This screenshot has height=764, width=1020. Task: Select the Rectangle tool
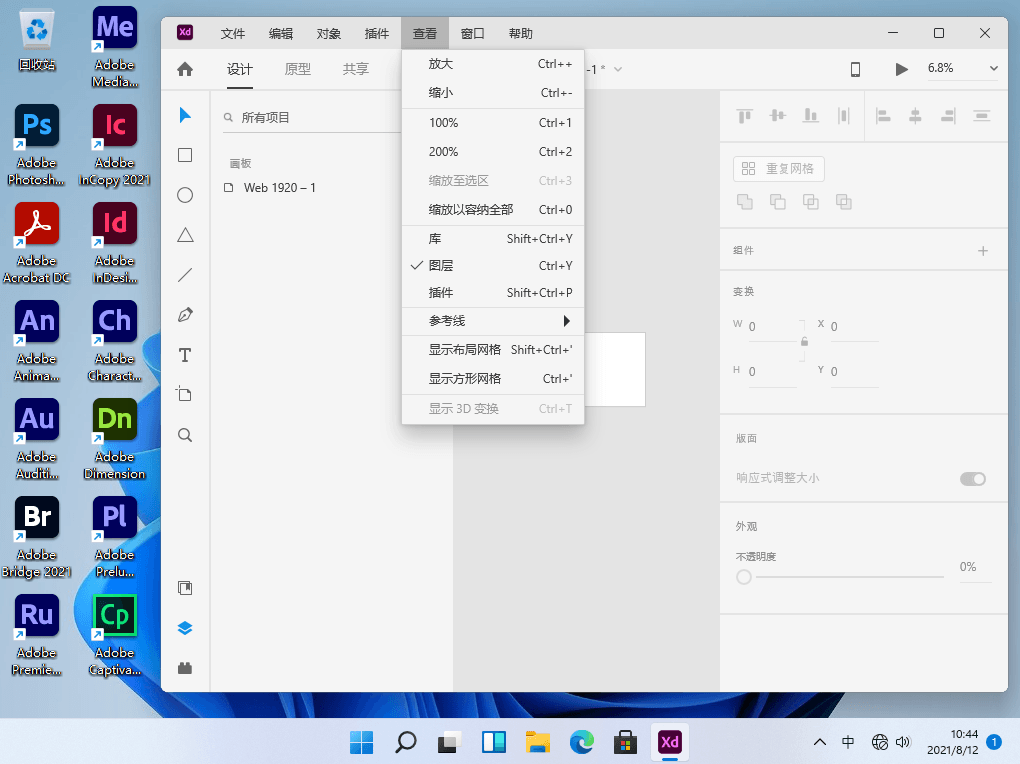(185, 155)
